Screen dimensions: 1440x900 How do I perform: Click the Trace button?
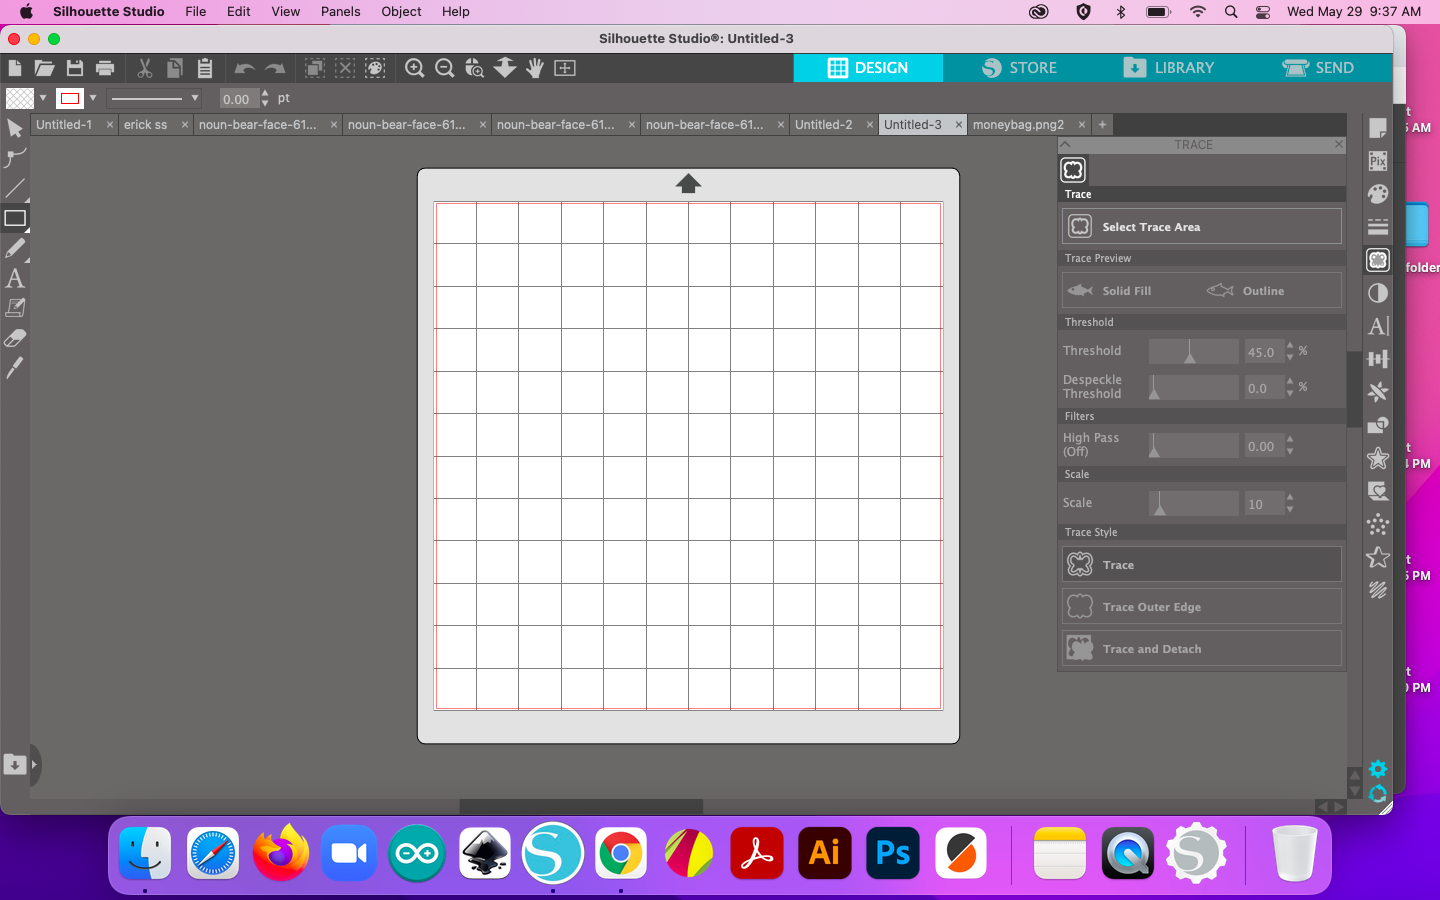point(1201,565)
